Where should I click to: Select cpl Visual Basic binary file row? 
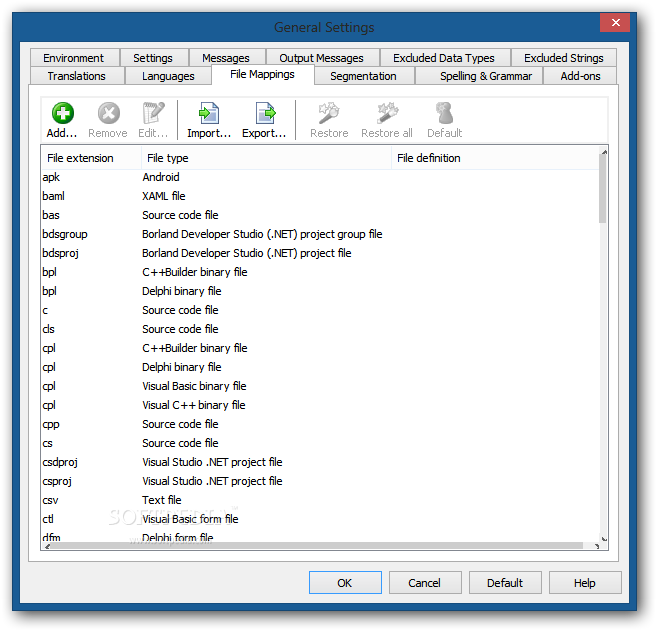coord(320,386)
